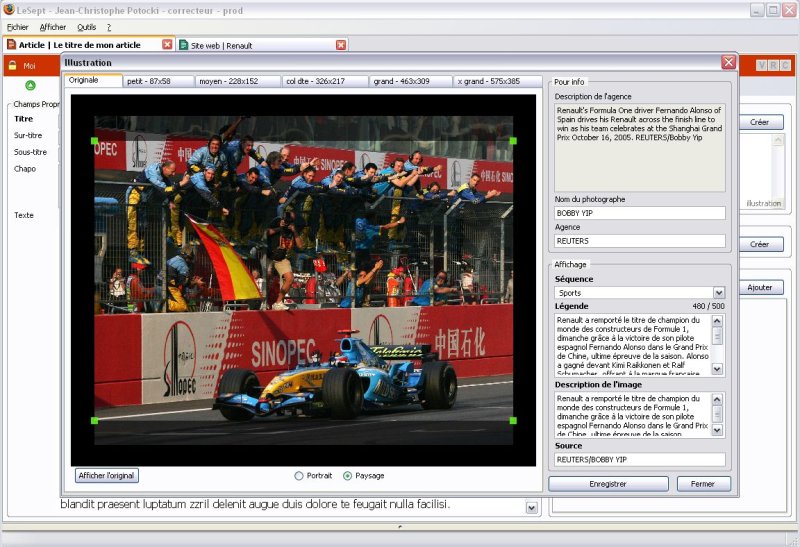Click Afficher l'original button
The width and height of the screenshot is (800, 547).
point(107,476)
